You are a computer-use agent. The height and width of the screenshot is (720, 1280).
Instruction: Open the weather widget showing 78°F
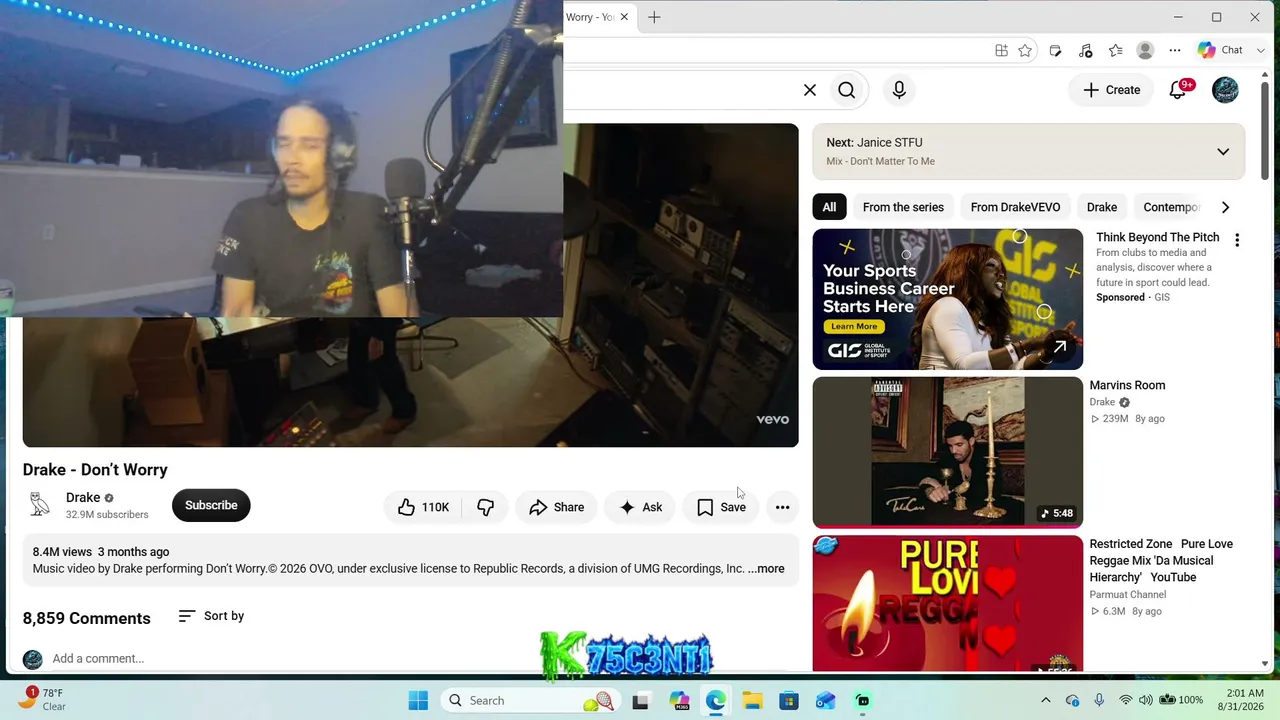42,700
